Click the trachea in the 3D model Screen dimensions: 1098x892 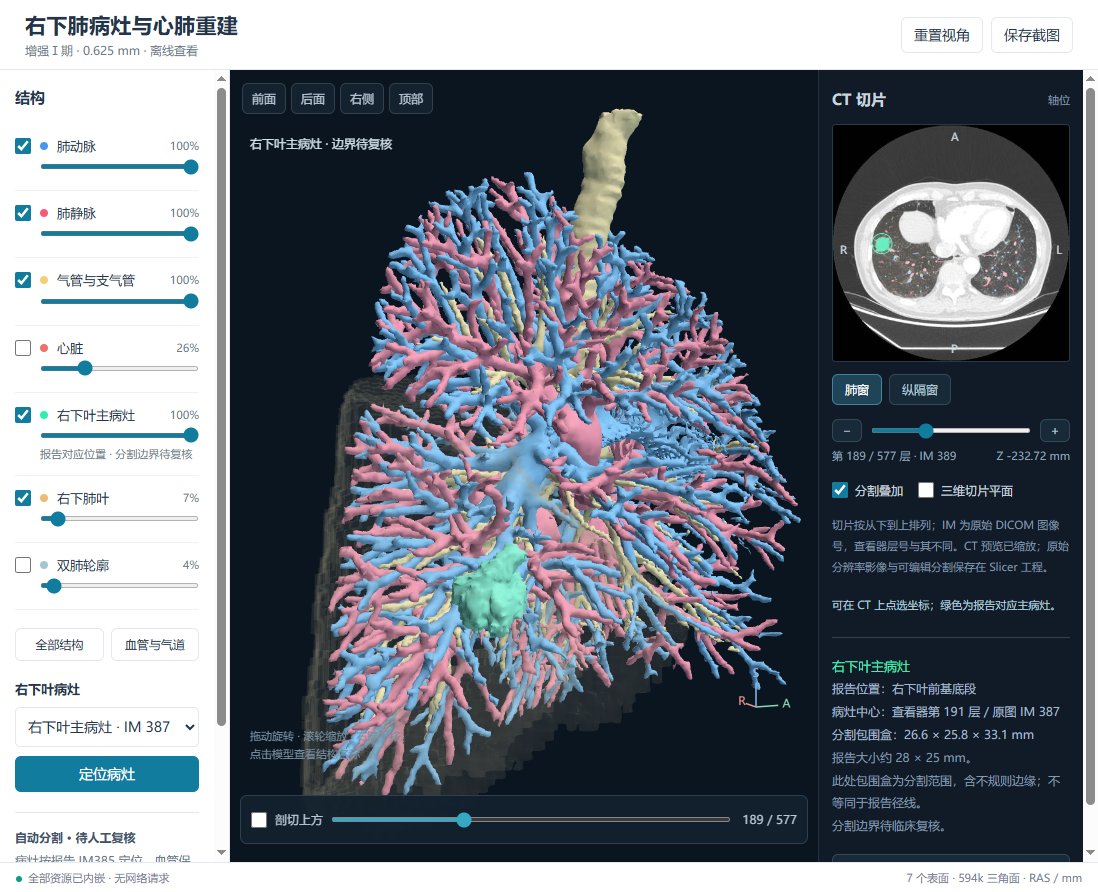[x=604, y=179]
